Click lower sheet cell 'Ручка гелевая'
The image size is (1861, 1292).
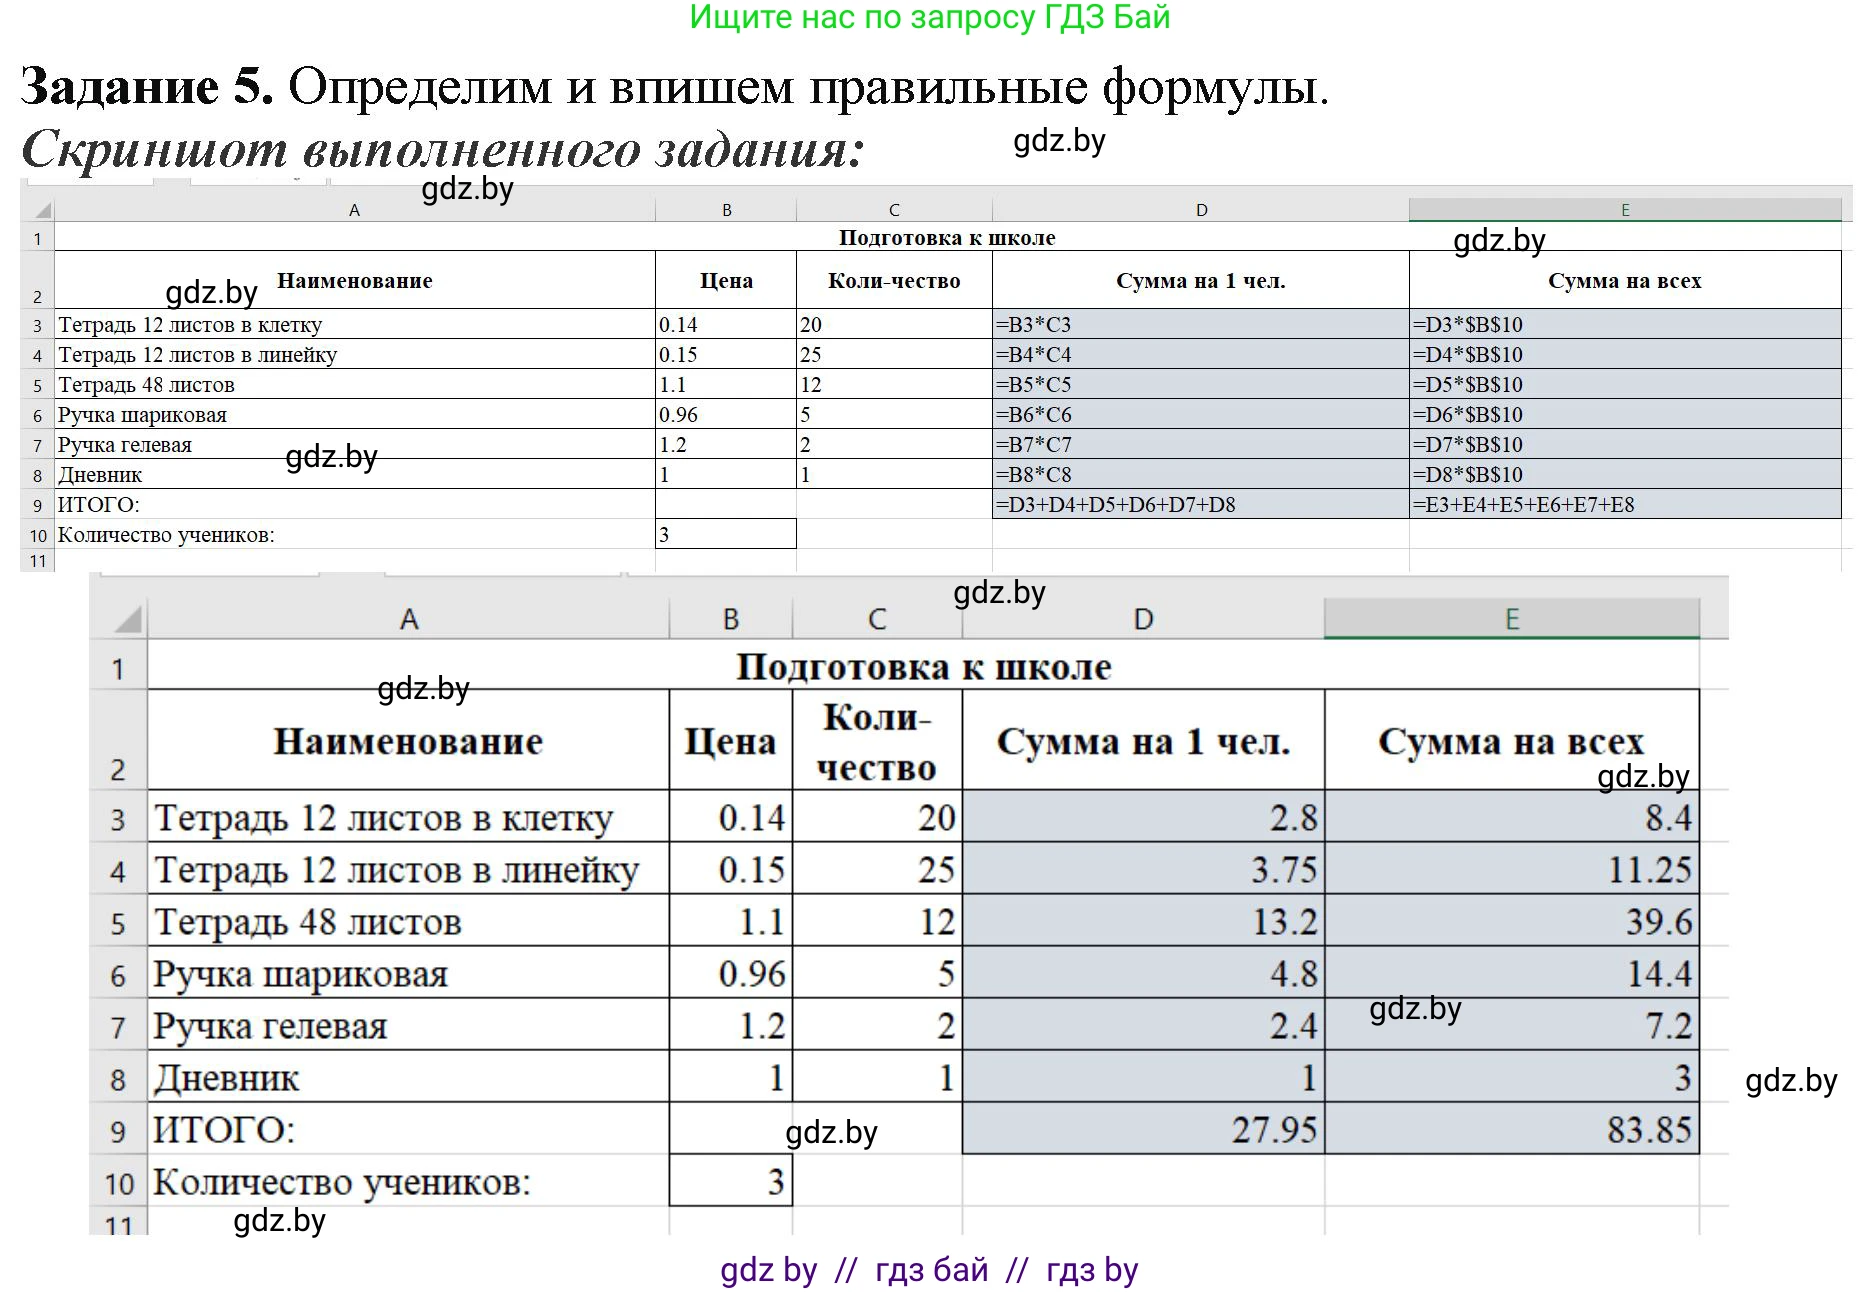coord(408,1025)
